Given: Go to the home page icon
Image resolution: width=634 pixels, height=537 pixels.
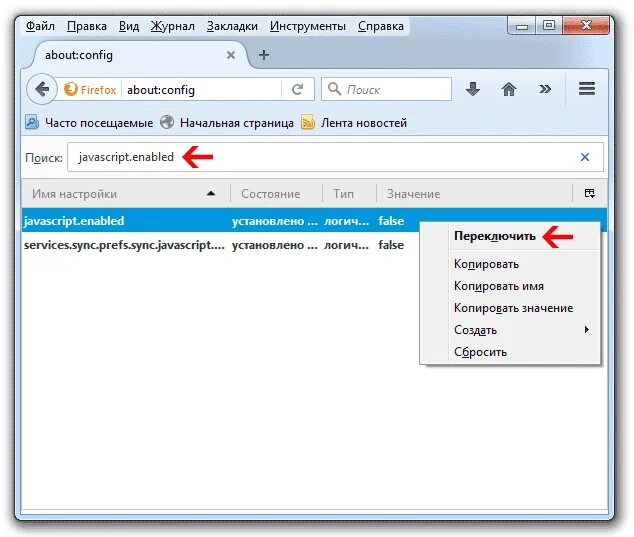Looking at the screenshot, I should click(509, 89).
